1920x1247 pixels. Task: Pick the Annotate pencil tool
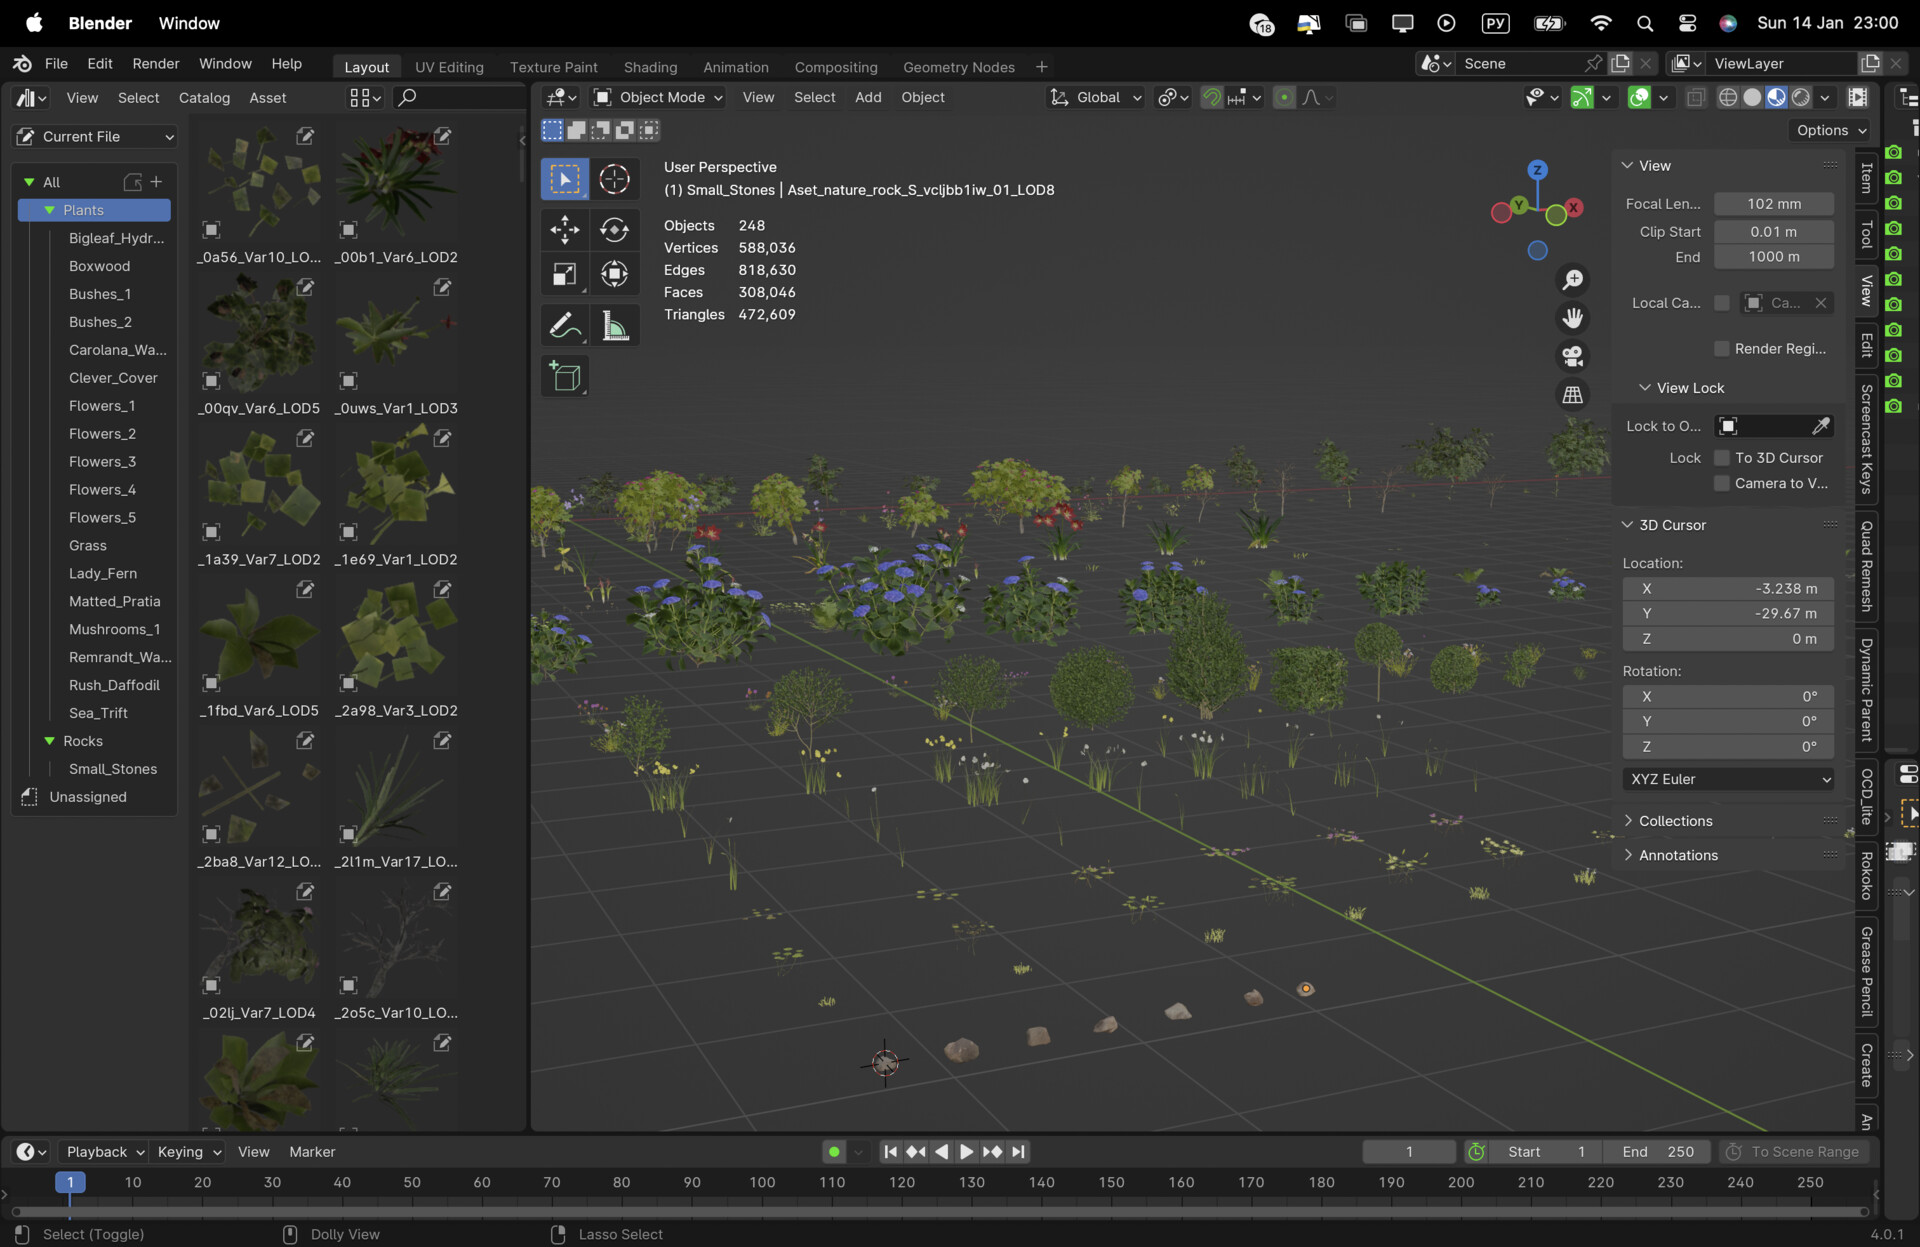click(564, 326)
